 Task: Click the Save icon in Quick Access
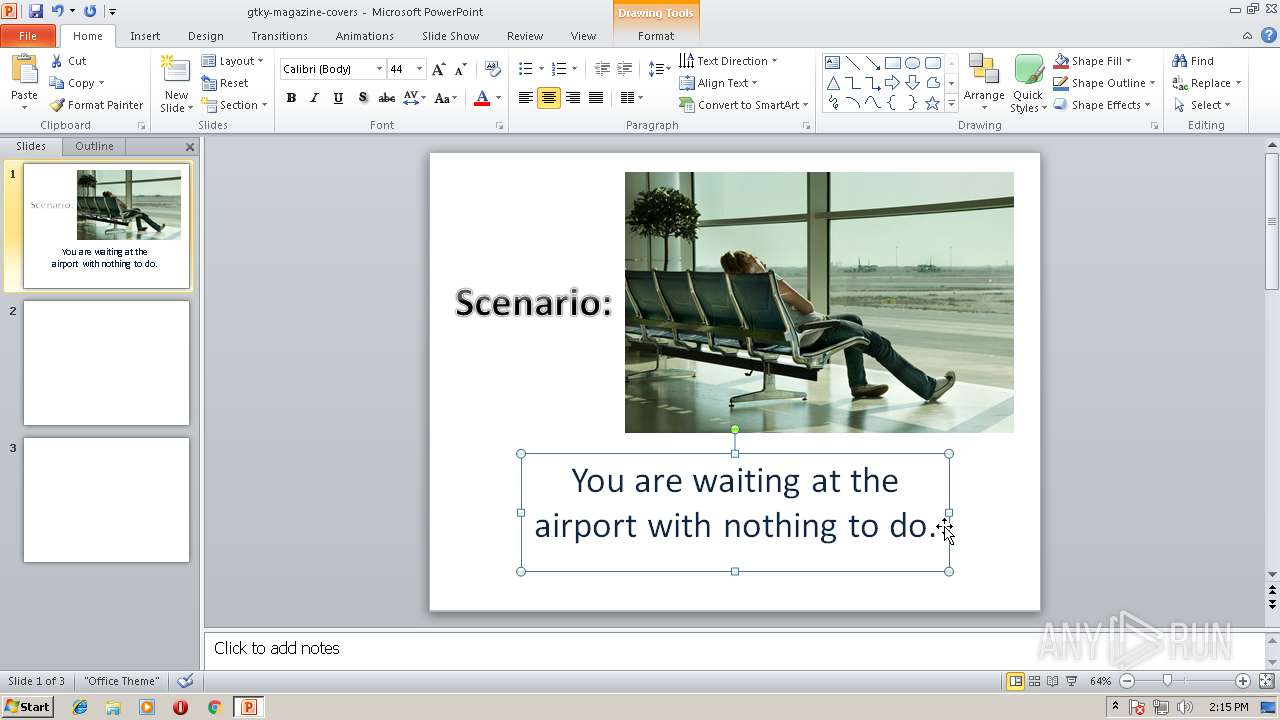tap(36, 11)
